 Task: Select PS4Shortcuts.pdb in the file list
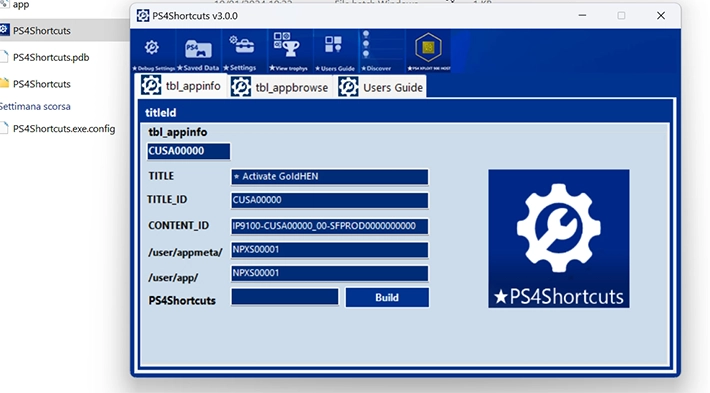coord(51,58)
